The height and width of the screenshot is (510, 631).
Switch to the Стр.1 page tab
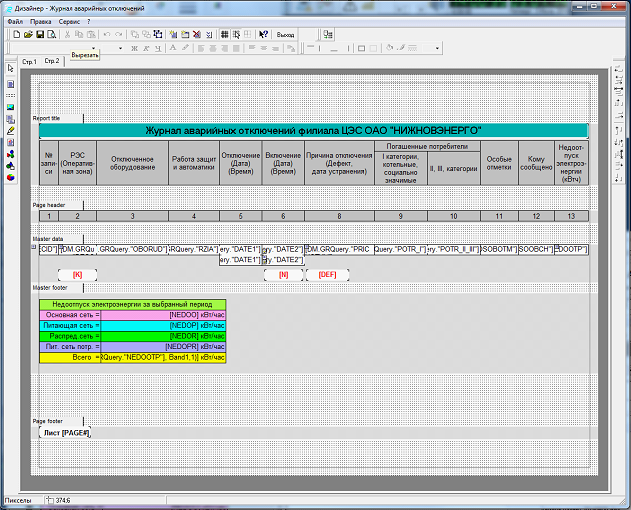click(x=27, y=62)
